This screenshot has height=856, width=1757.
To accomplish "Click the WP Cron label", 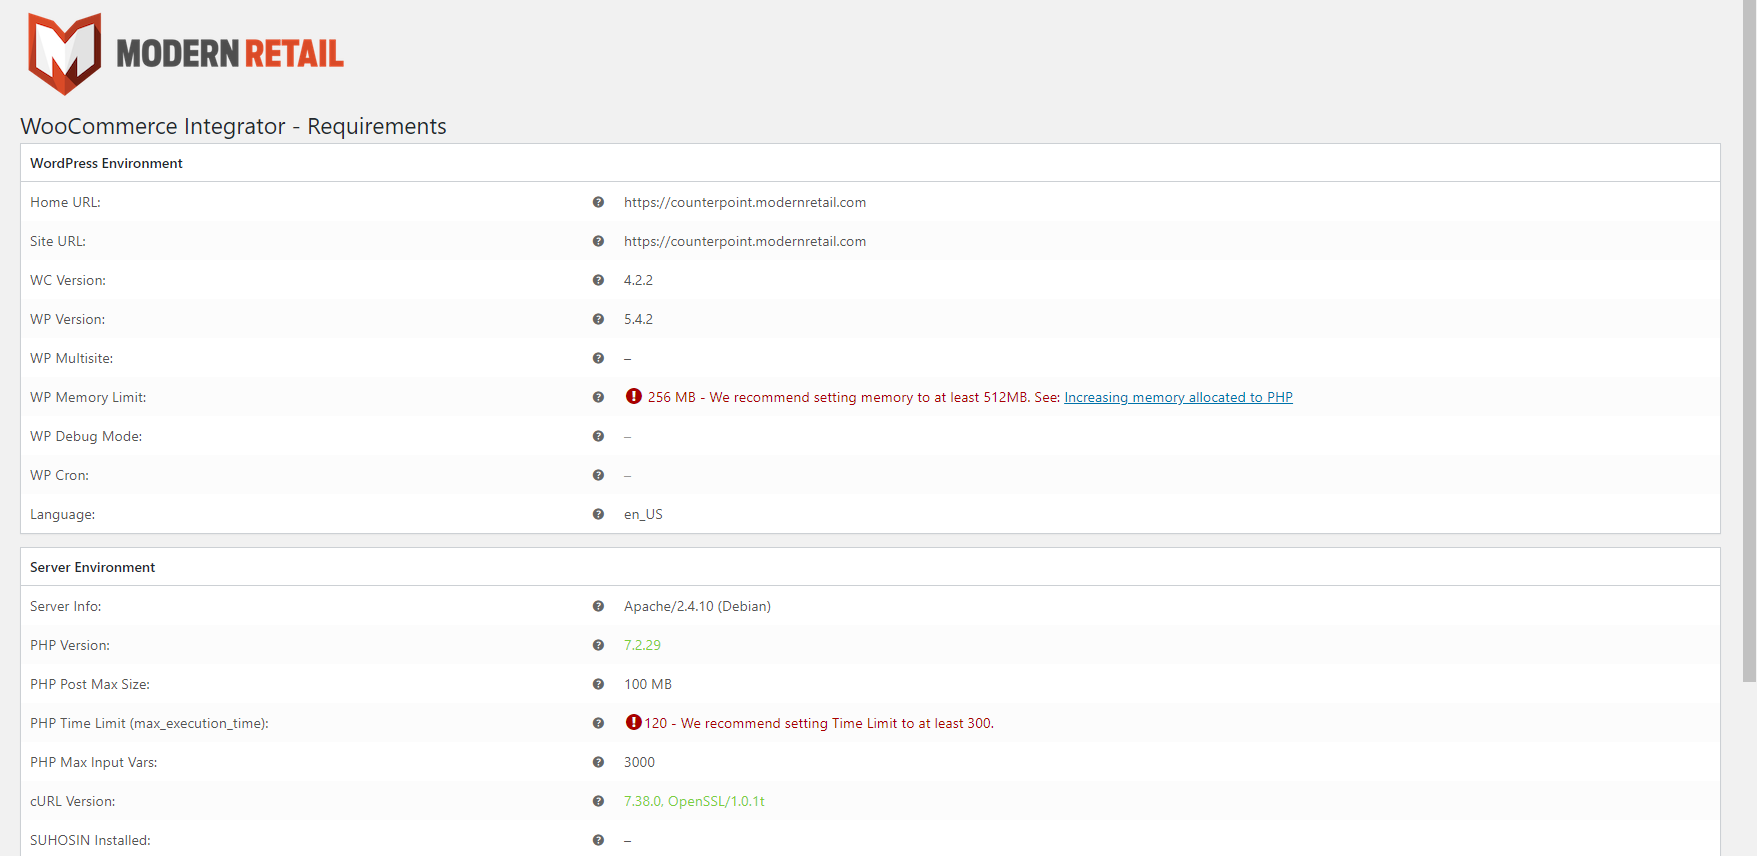I will click(x=59, y=475).
